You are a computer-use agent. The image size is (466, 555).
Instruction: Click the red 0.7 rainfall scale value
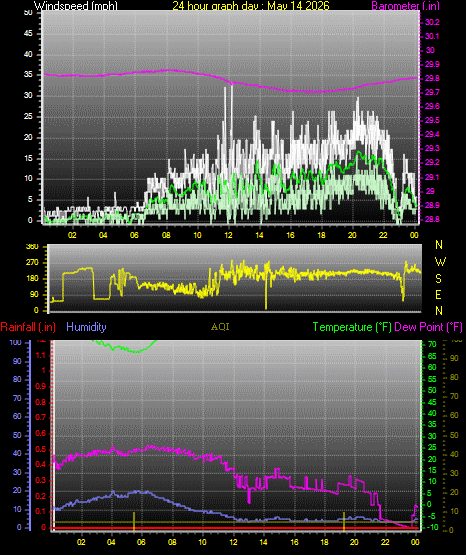click(x=41, y=418)
